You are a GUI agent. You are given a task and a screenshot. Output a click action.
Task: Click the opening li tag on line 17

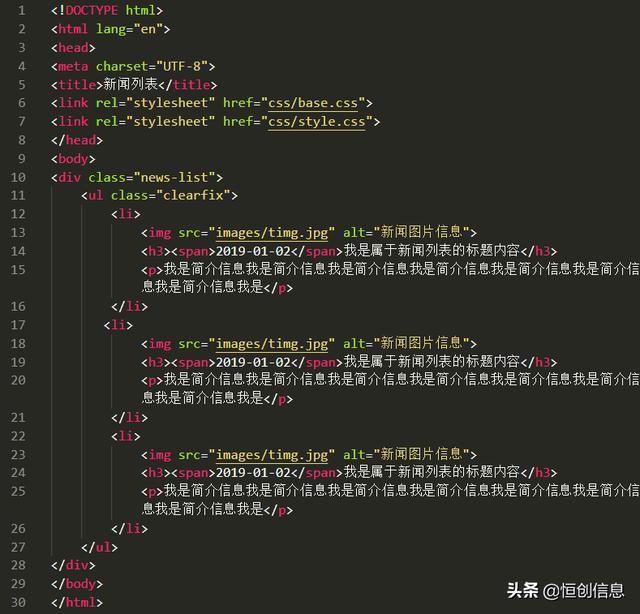click(118, 325)
